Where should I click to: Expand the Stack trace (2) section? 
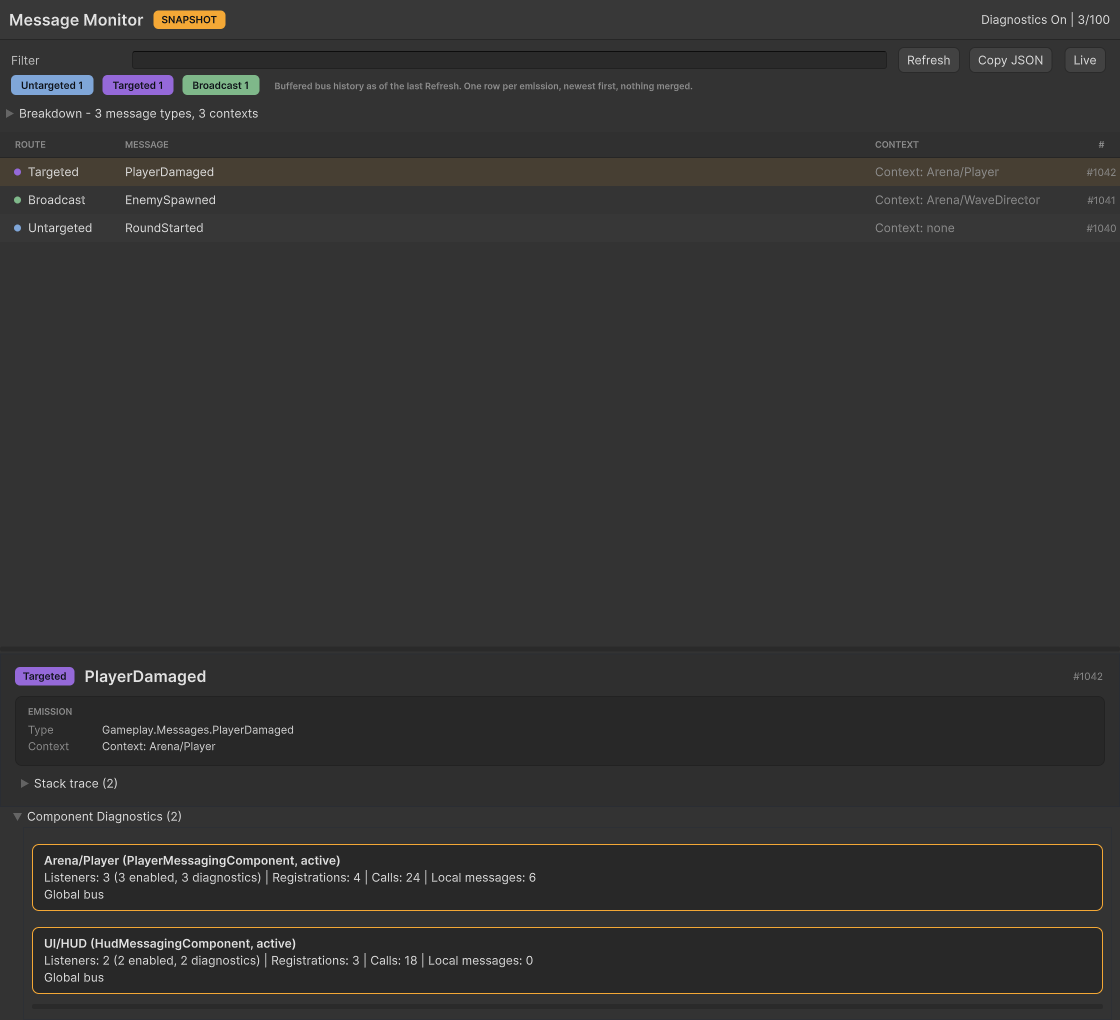(69, 784)
